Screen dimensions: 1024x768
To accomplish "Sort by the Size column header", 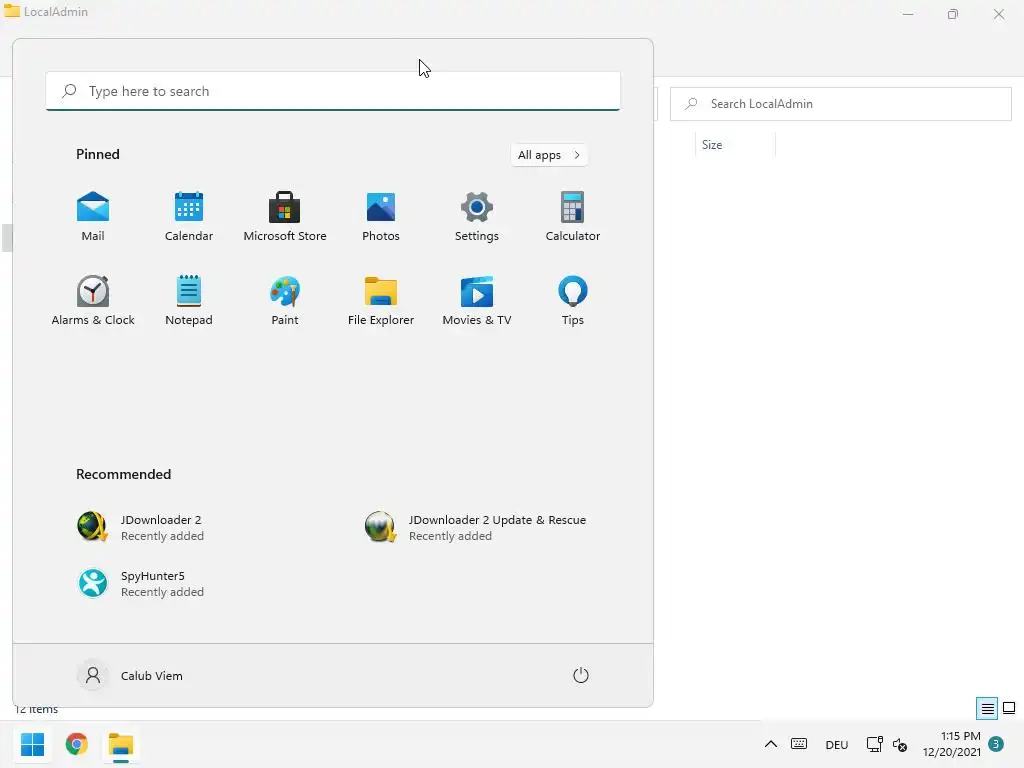I will [x=735, y=145].
